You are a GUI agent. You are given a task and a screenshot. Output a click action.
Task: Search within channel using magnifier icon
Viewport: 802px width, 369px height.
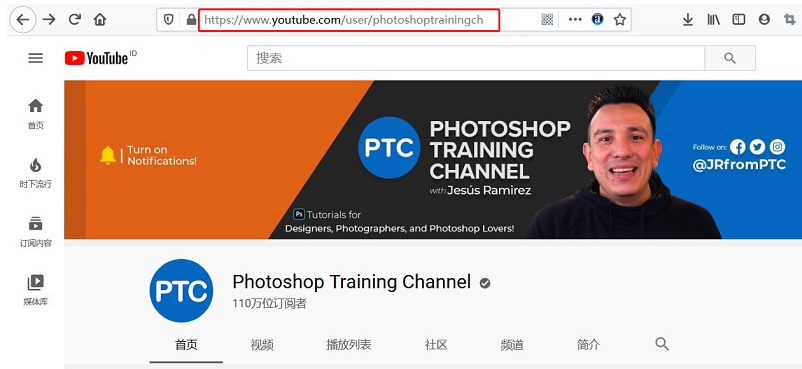[x=662, y=344]
